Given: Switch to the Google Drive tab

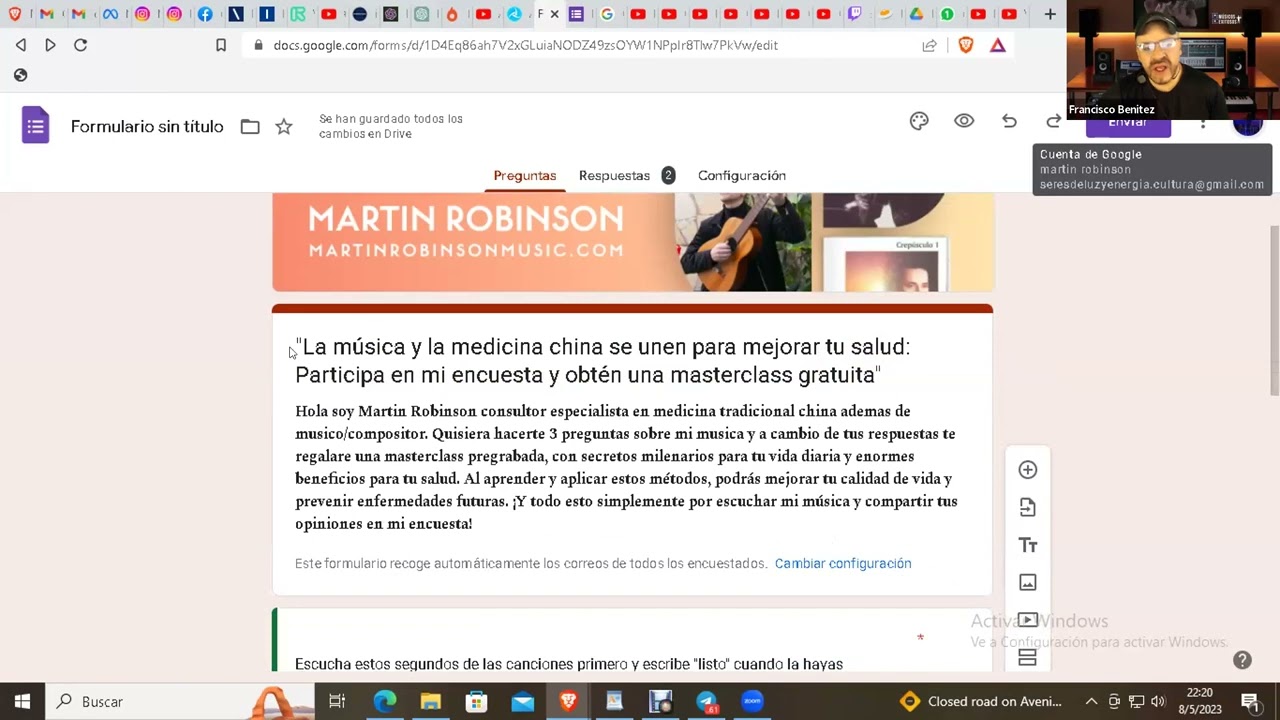Looking at the screenshot, I should coord(916,14).
